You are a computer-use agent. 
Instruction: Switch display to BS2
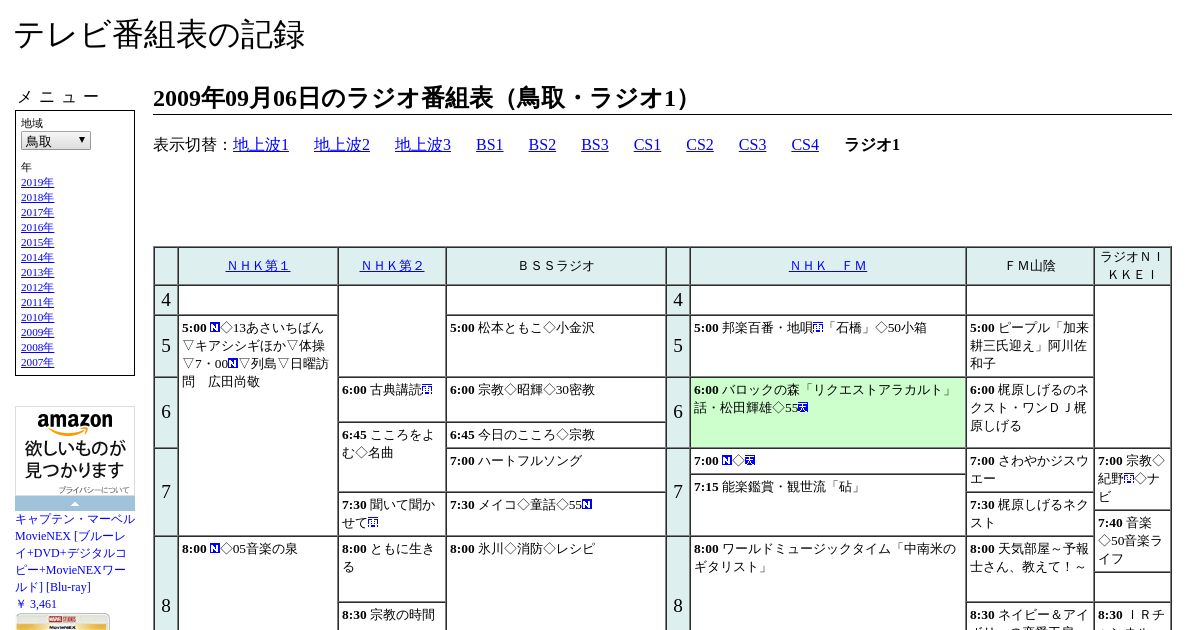tap(542, 145)
